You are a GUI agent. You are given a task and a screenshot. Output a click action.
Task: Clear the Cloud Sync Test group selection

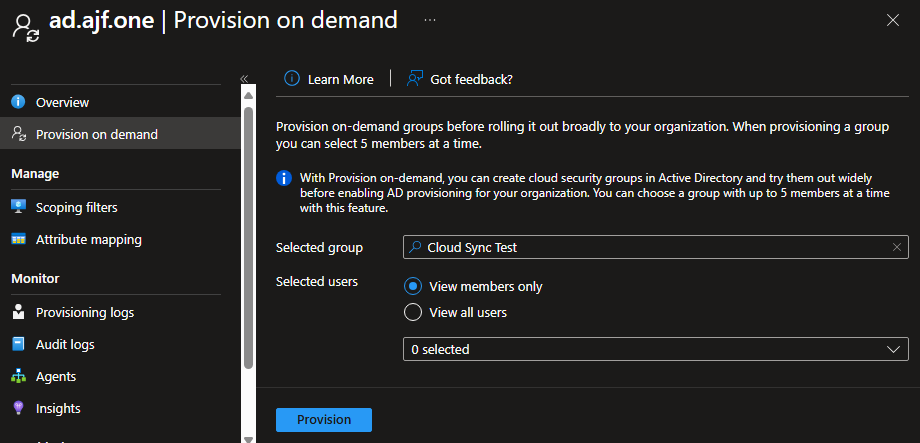point(897,247)
